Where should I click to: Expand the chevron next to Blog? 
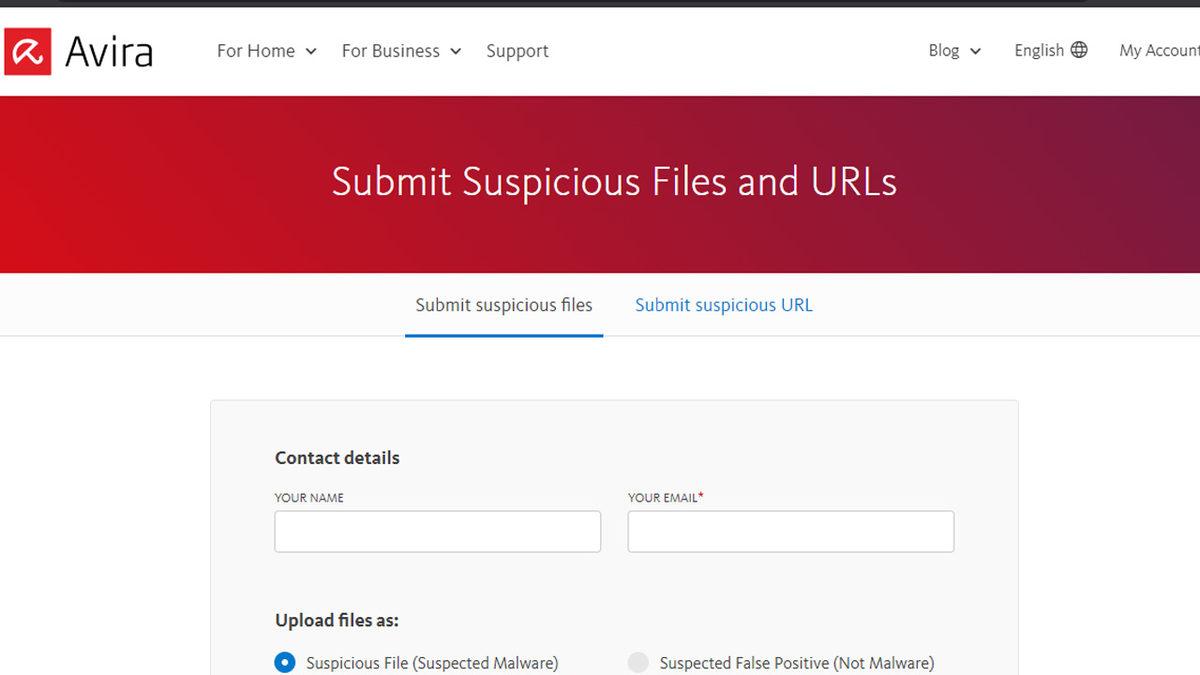976,52
